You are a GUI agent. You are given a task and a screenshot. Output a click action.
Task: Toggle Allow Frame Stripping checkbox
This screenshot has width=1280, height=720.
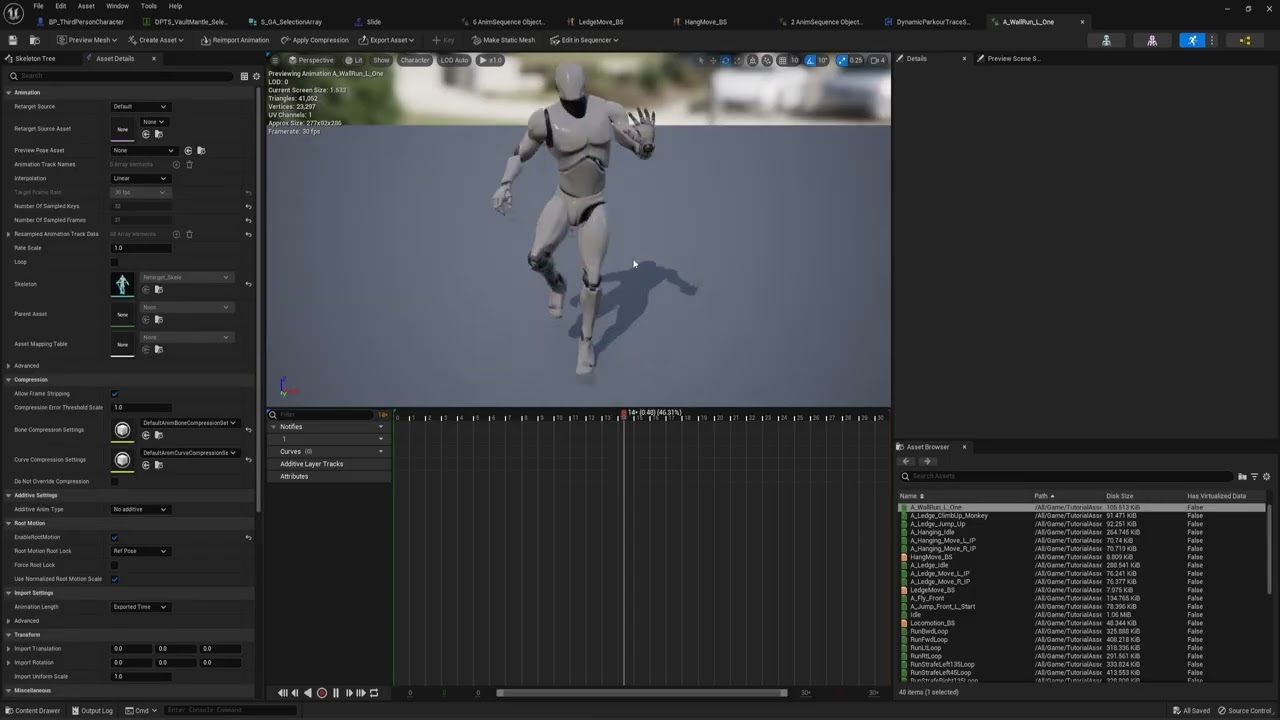[x=114, y=394]
